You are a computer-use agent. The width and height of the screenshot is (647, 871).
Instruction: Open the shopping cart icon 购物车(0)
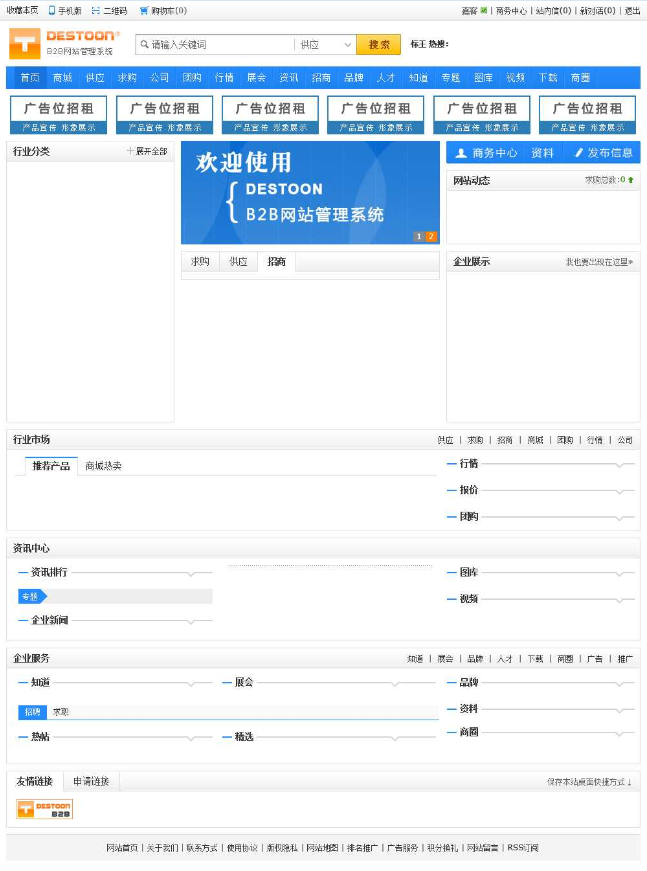[x=144, y=11]
